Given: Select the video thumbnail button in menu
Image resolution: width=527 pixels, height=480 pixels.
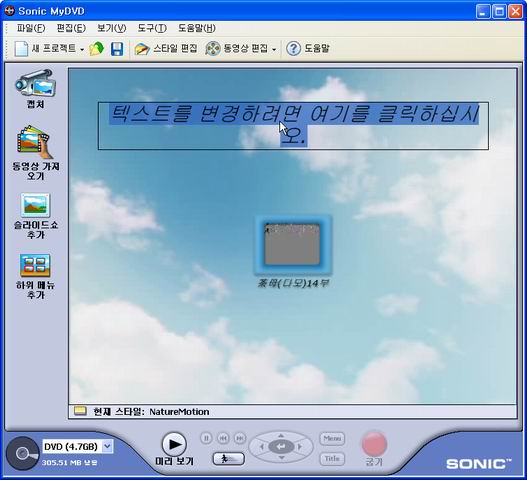Looking at the screenshot, I should point(293,244).
